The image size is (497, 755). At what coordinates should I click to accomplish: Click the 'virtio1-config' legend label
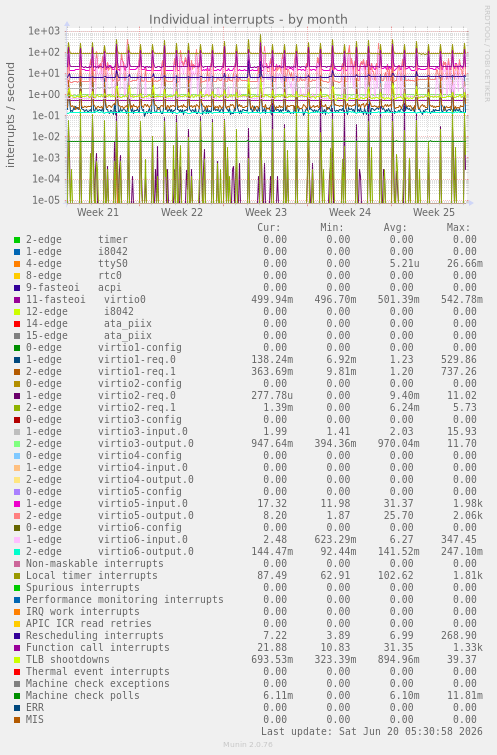pos(140,348)
